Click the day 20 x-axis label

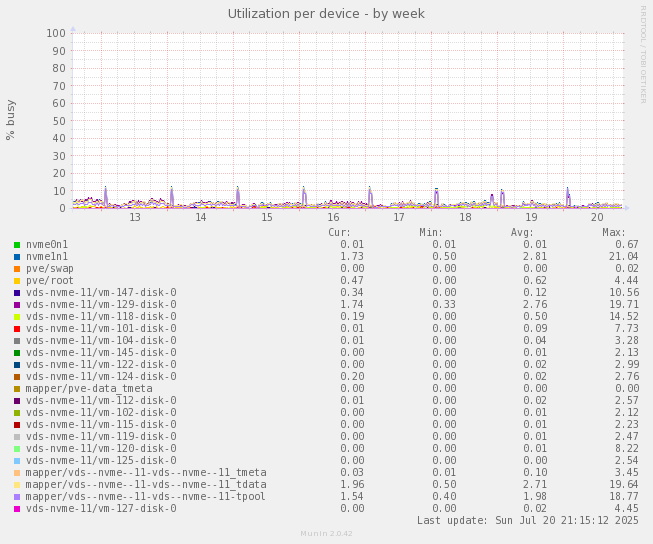click(x=597, y=217)
